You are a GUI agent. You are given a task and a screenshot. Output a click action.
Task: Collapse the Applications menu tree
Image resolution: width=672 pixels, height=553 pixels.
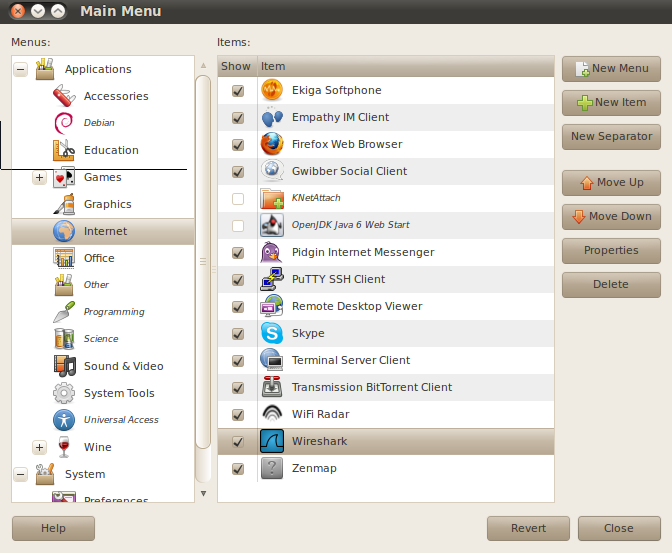[21, 70]
